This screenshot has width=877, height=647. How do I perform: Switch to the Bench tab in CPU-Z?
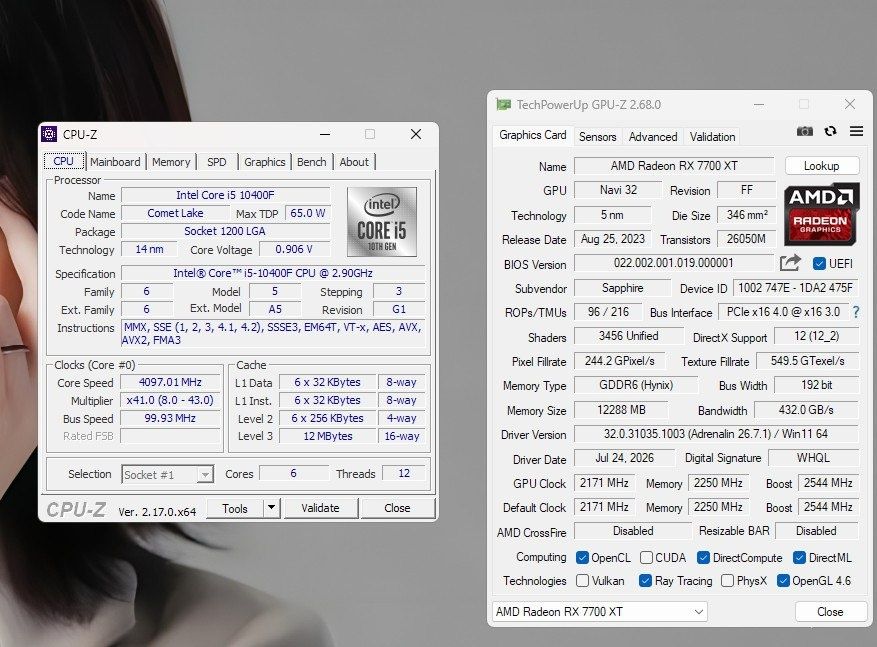click(x=312, y=162)
